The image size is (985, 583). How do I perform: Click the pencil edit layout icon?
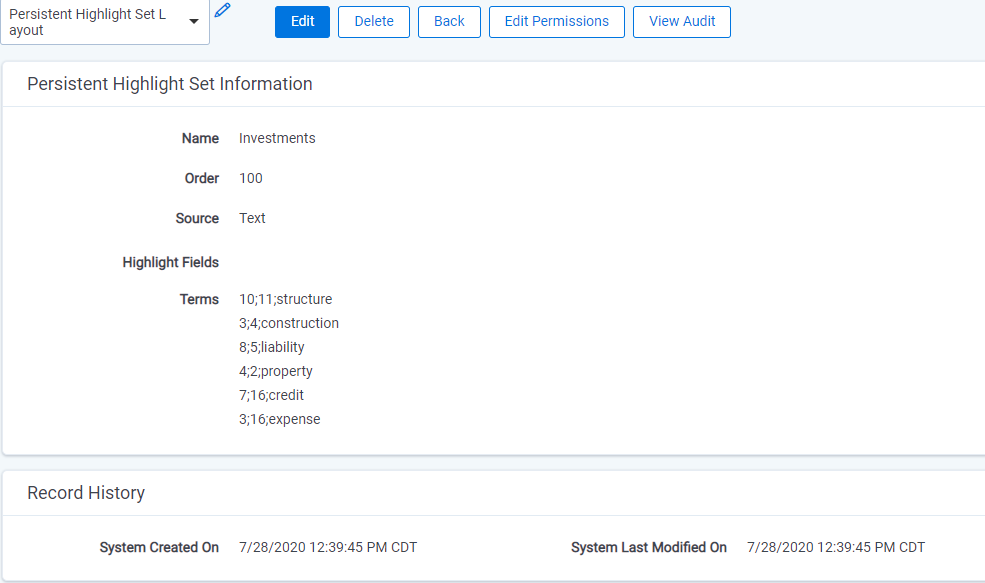click(x=222, y=10)
